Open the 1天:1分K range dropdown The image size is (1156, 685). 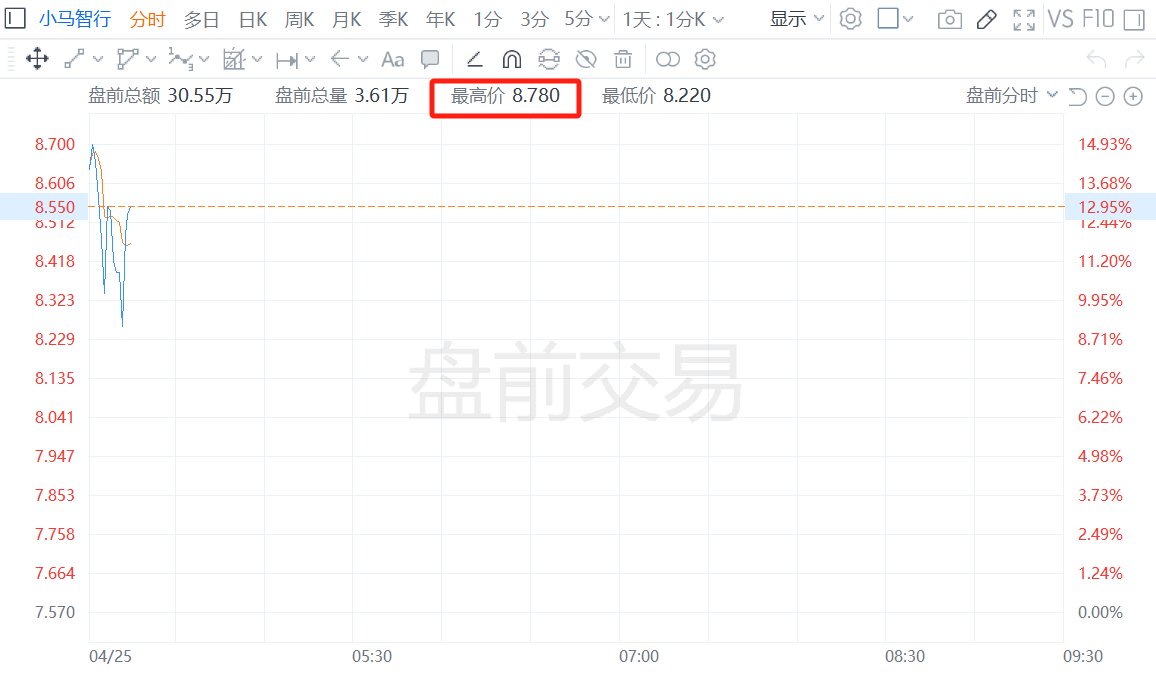click(x=673, y=19)
